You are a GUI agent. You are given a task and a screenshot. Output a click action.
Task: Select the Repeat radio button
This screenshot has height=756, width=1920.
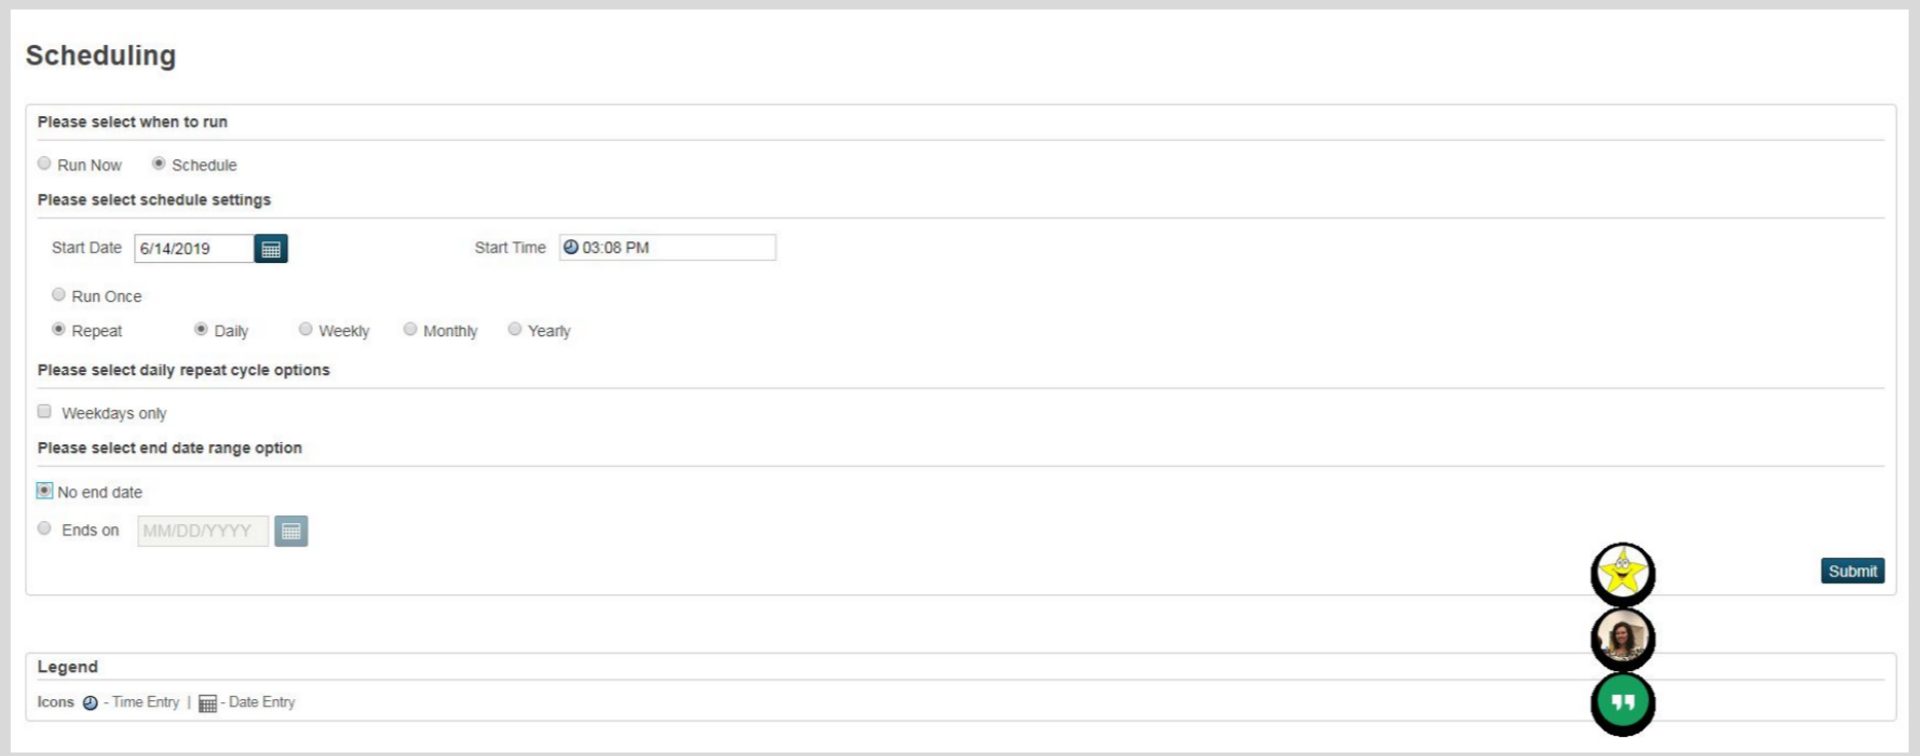pos(59,329)
